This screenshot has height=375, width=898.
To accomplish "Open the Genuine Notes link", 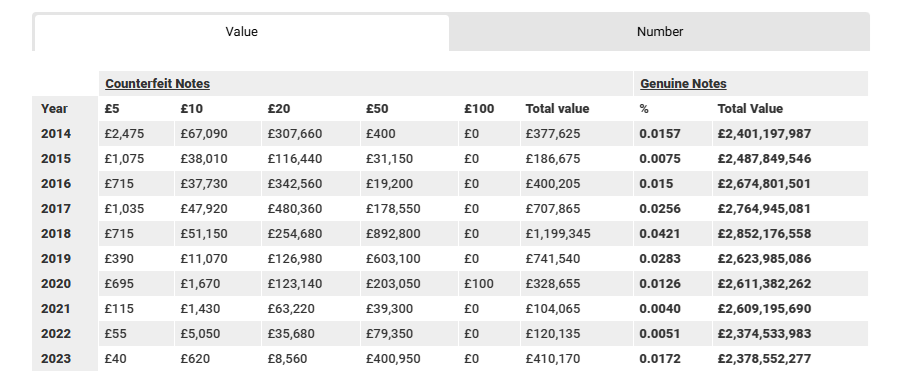I will (683, 84).
